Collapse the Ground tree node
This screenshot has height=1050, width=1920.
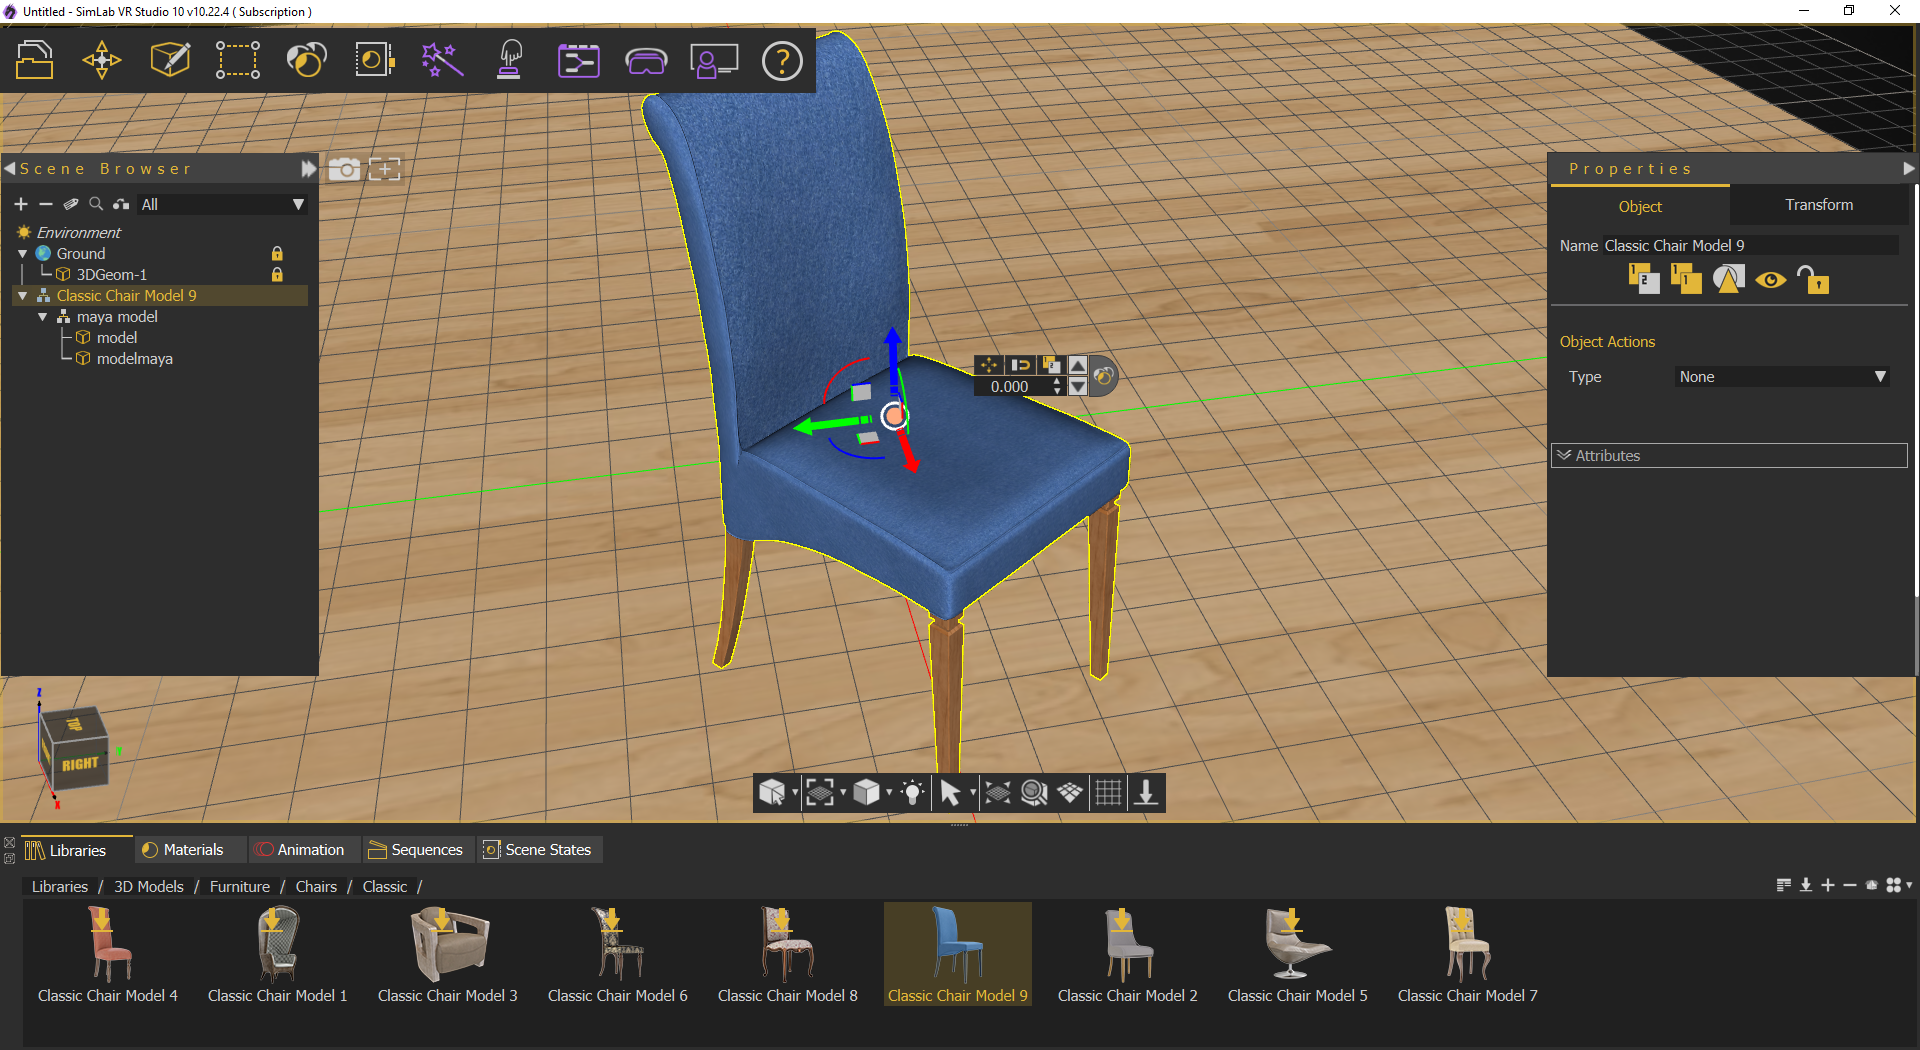22,254
